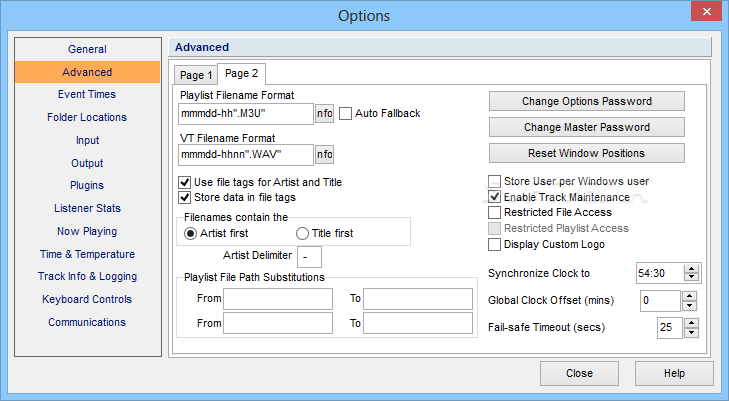The height and width of the screenshot is (401, 729).
Task: Enable the Auto Fallback checkbox
Action: (x=345, y=113)
